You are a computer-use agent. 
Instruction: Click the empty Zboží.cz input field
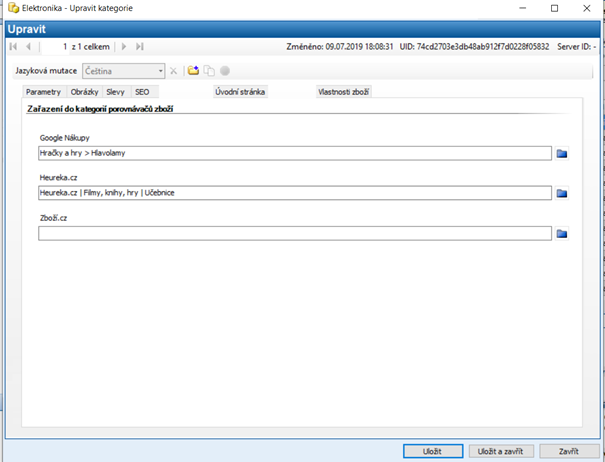tap(295, 233)
